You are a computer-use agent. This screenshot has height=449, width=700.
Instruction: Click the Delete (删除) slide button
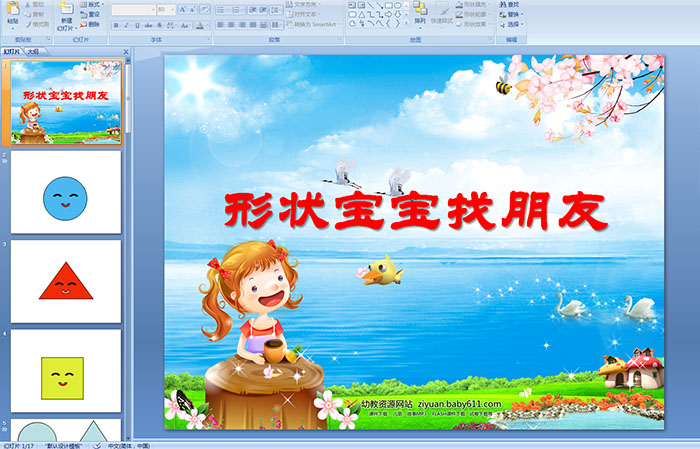tap(90, 24)
